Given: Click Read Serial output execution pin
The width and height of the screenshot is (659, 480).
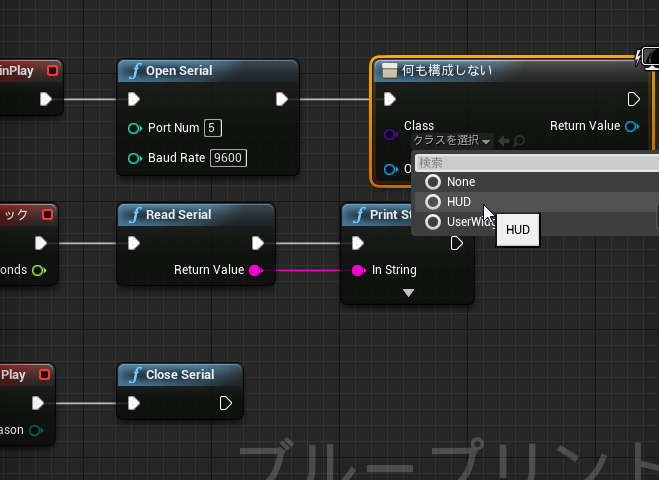Looking at the screenshot, I should tap(258, 243).
